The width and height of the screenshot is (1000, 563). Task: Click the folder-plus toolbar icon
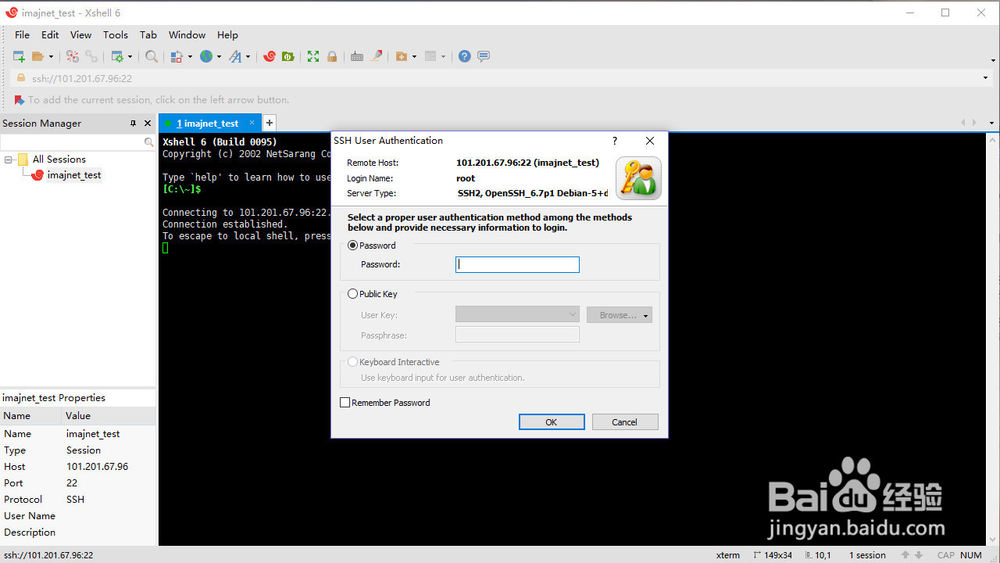[x=401, y=57]
